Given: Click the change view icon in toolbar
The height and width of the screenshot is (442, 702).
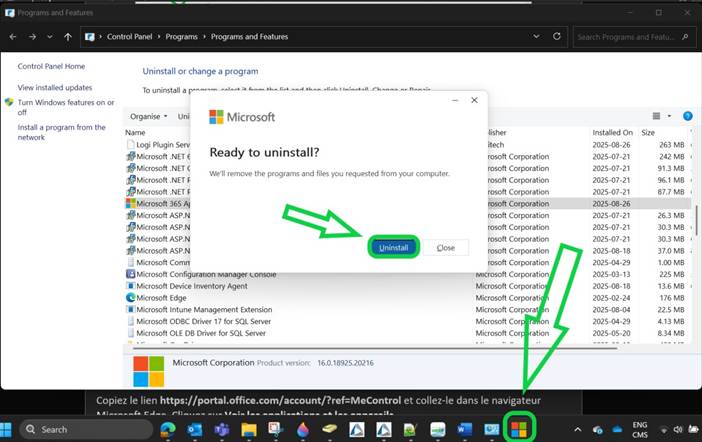Looking at the screenshot, I should [x=656, y=116].
